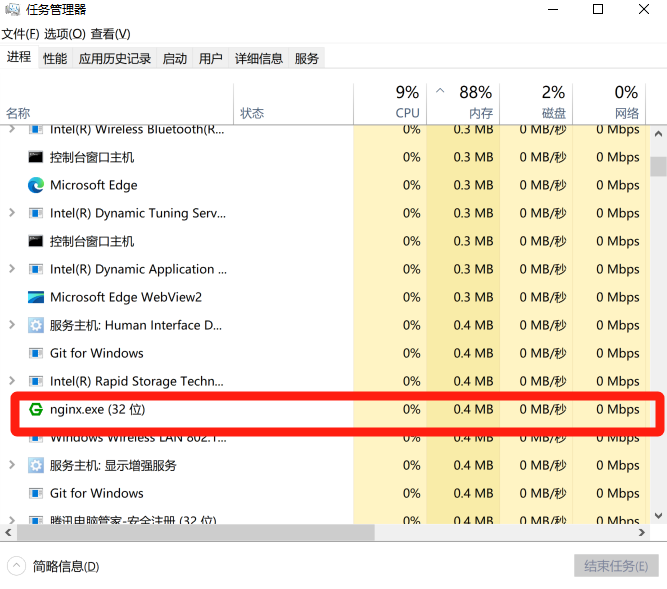Click the horizontal scrollbar right arrow
This screenshot has width=667, height=589.
coord(642,532)
